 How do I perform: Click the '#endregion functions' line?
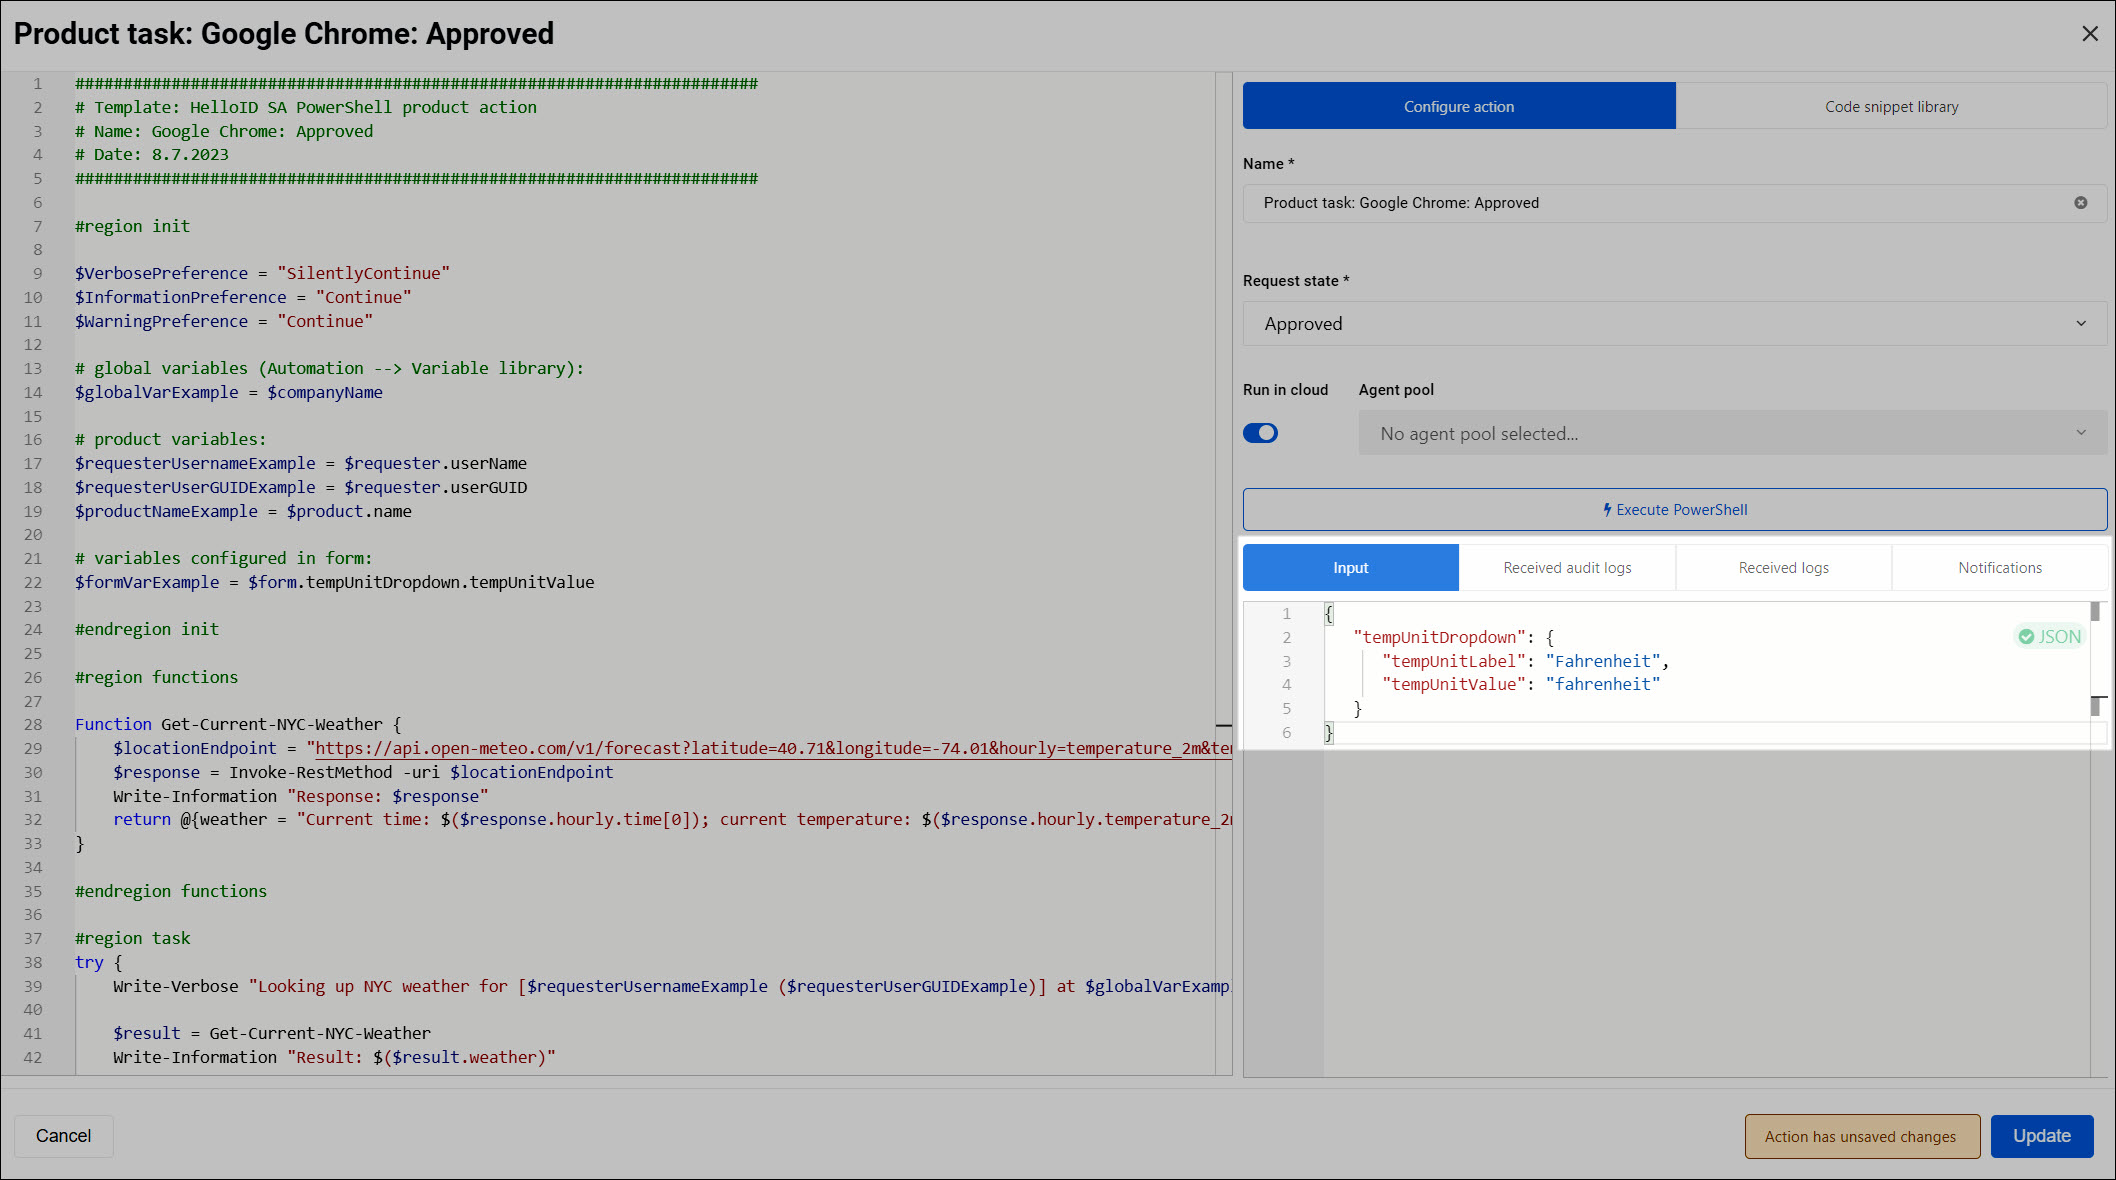171,891
